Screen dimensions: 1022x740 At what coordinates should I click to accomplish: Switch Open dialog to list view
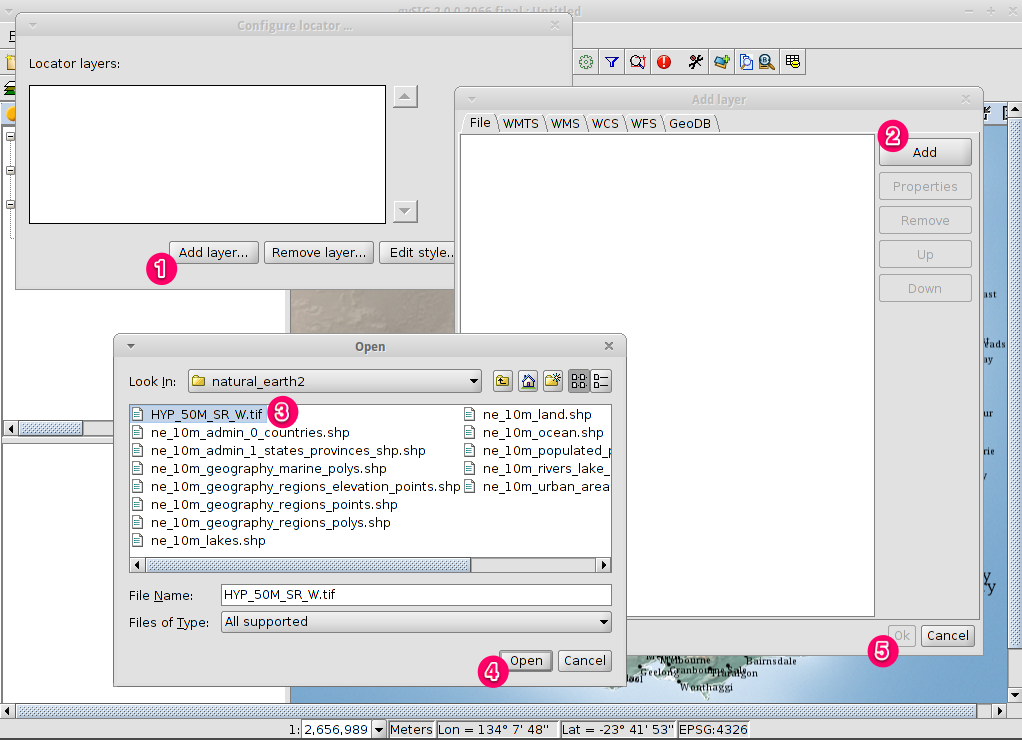(579, 381)
